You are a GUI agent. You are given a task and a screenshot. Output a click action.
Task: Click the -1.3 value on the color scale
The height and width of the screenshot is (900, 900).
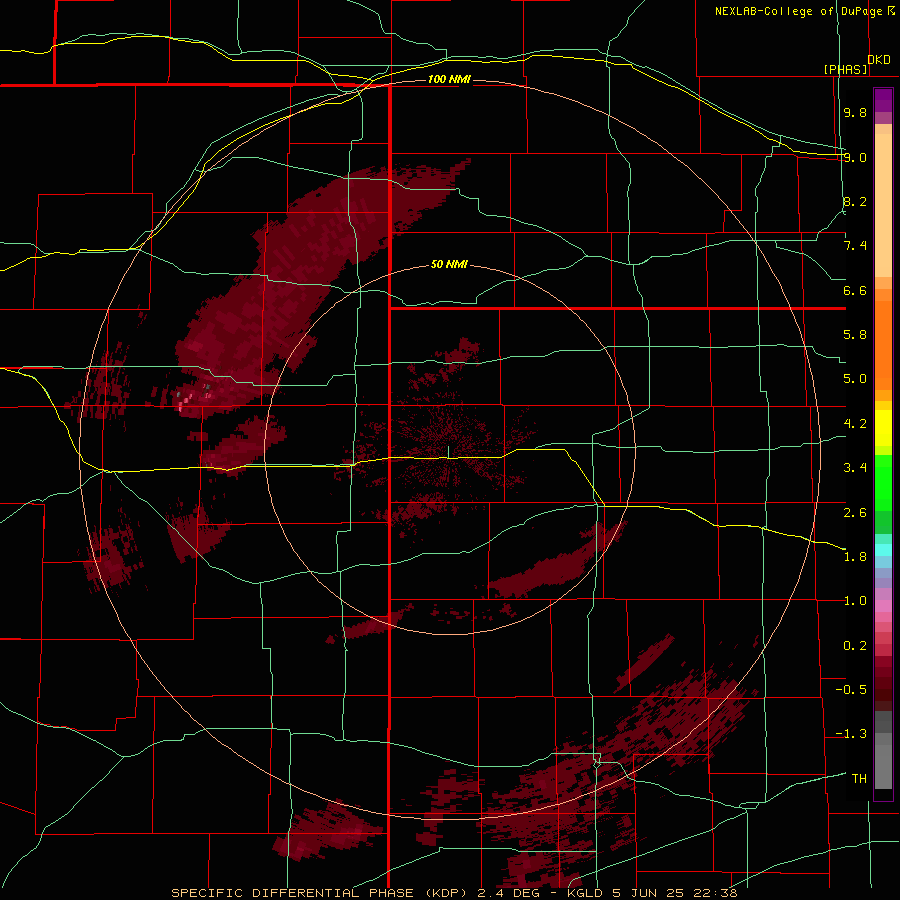coord(851,734)
